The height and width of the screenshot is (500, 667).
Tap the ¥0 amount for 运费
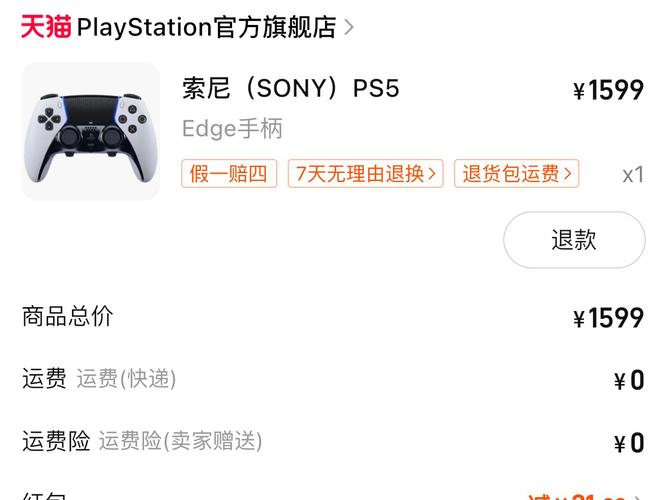click(x=629, y=381)
